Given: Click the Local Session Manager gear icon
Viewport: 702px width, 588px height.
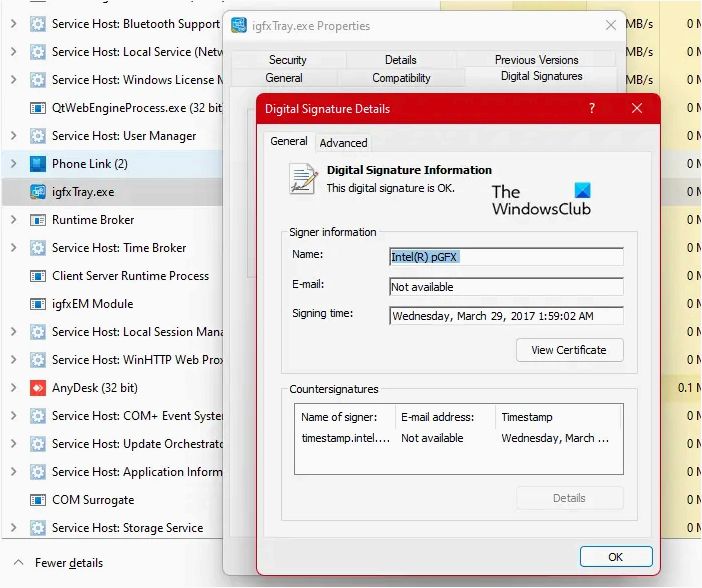Looking at the screenshot, I should coord(38,332).
